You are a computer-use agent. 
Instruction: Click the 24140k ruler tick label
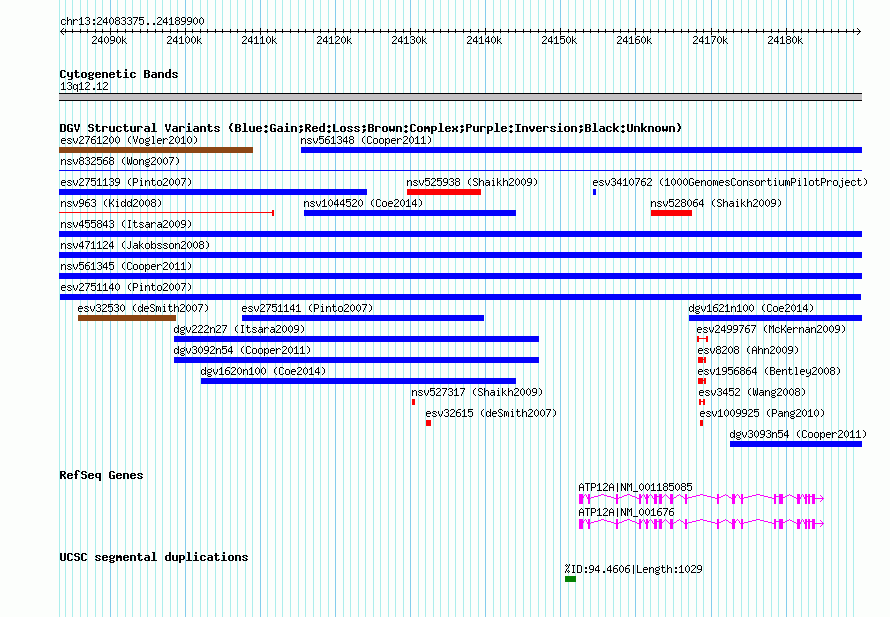[x=484, y=40]
